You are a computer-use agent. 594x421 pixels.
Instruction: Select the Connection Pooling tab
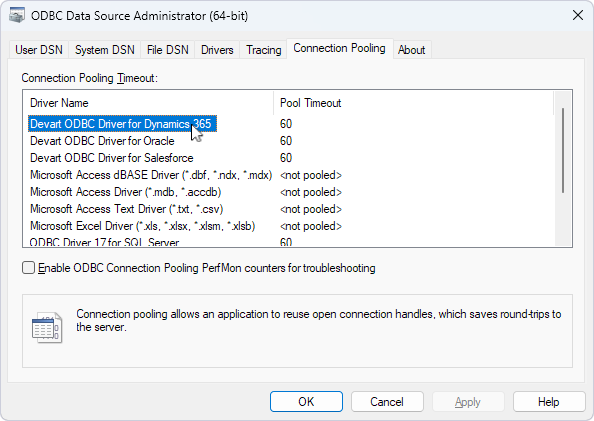click(339, 48)
